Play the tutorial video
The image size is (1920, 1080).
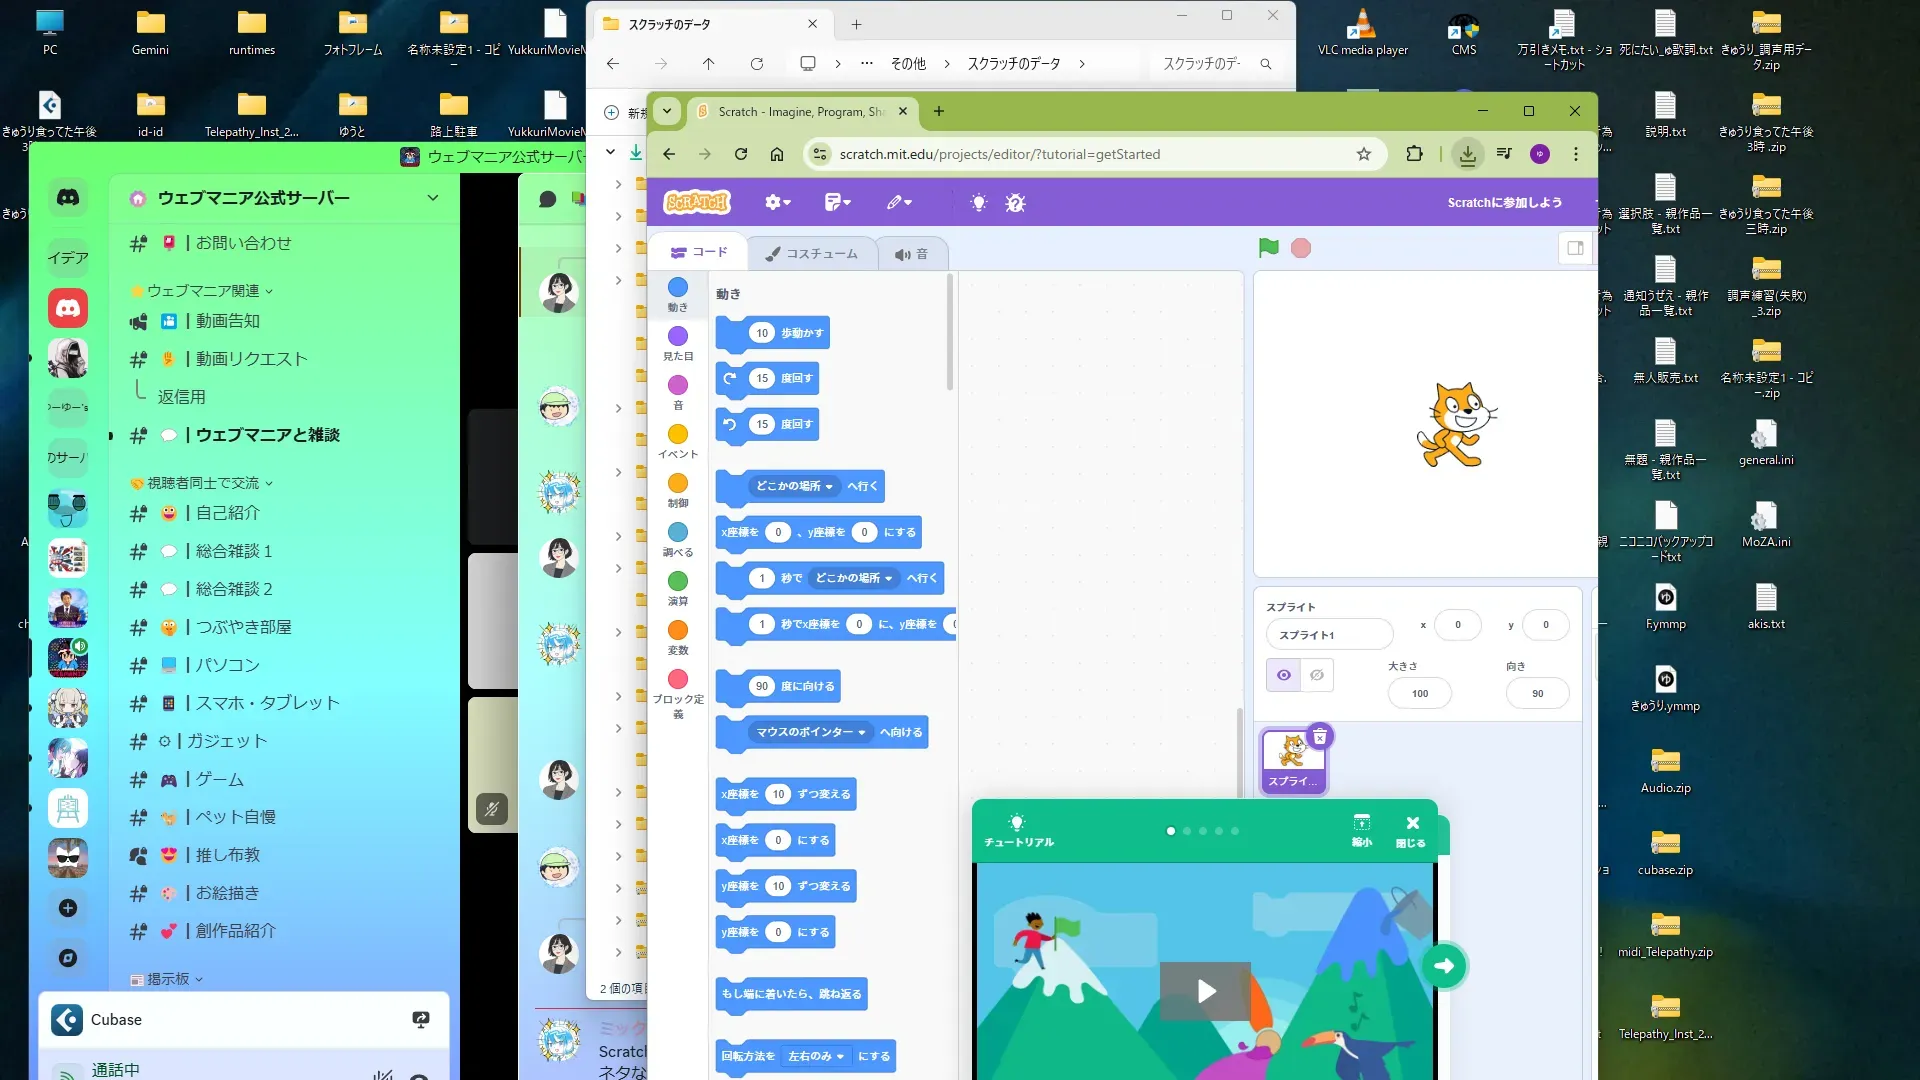tap(1205, 990)
